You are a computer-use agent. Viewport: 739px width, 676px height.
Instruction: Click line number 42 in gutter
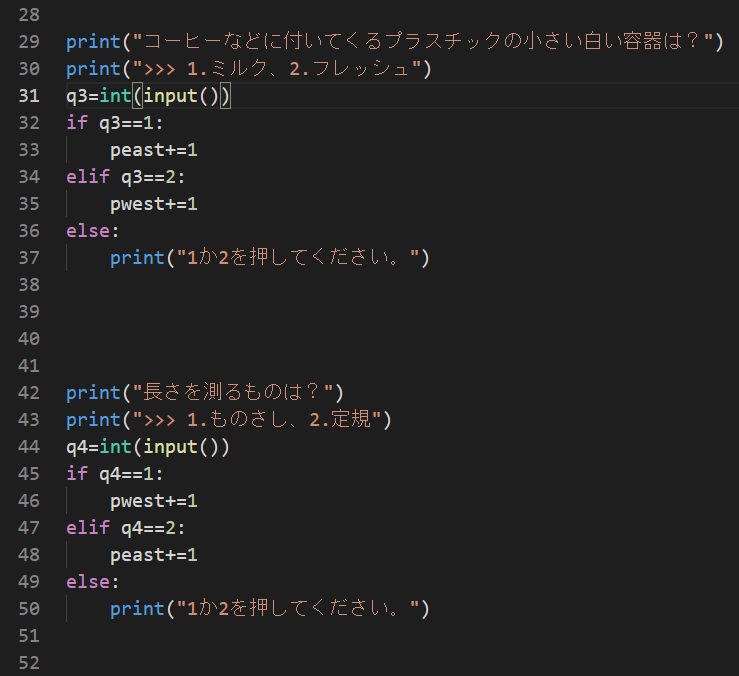pos(29,392)
